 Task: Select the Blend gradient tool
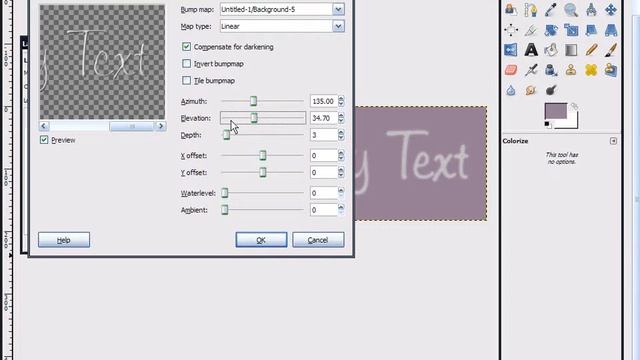571,50
